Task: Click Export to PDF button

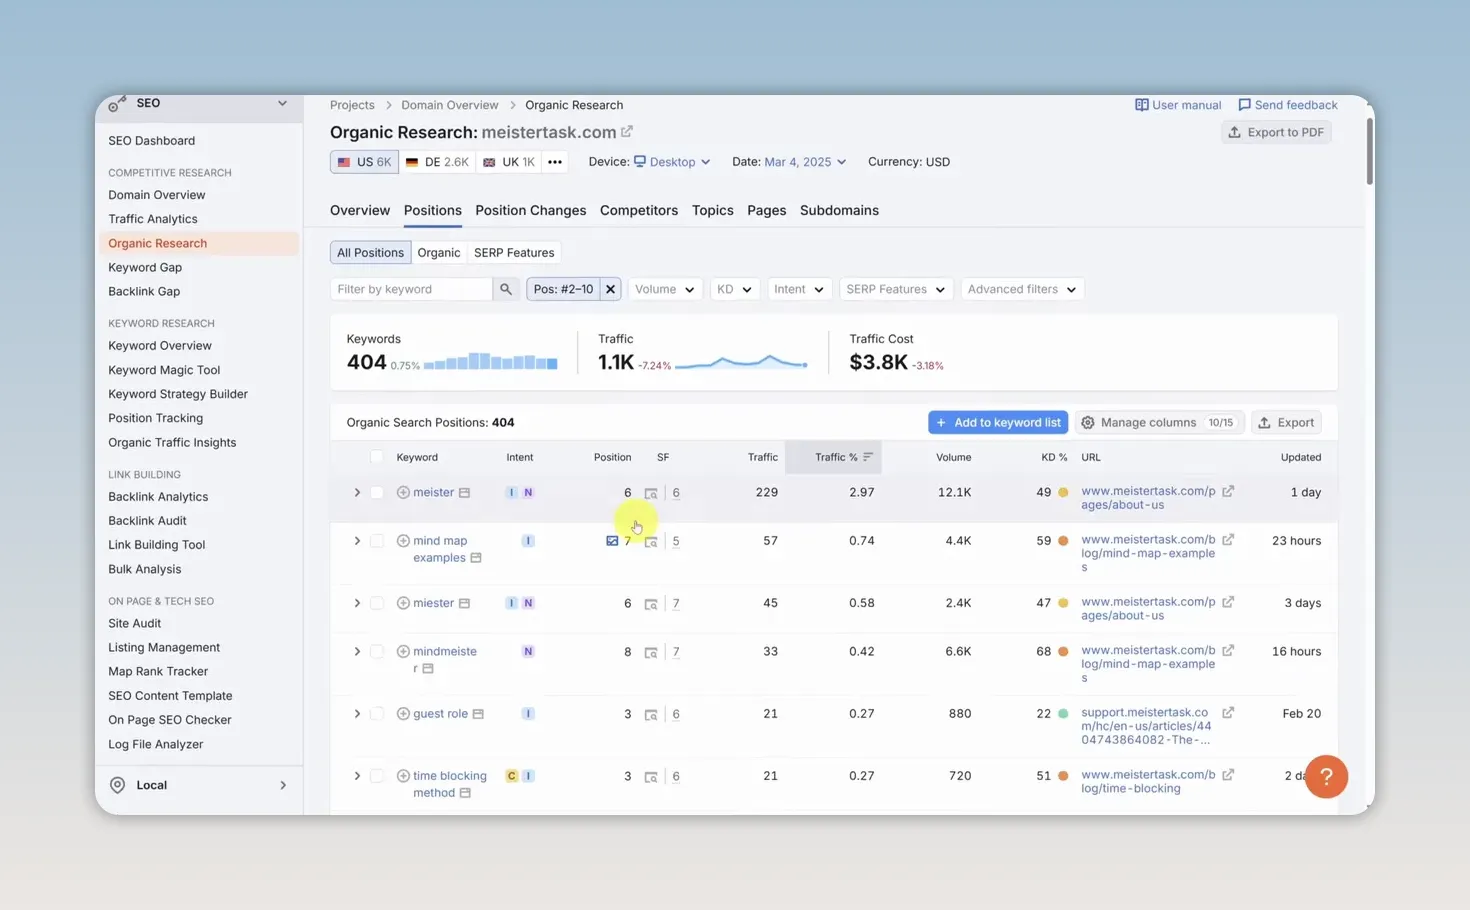Action: pos(1277,132)
